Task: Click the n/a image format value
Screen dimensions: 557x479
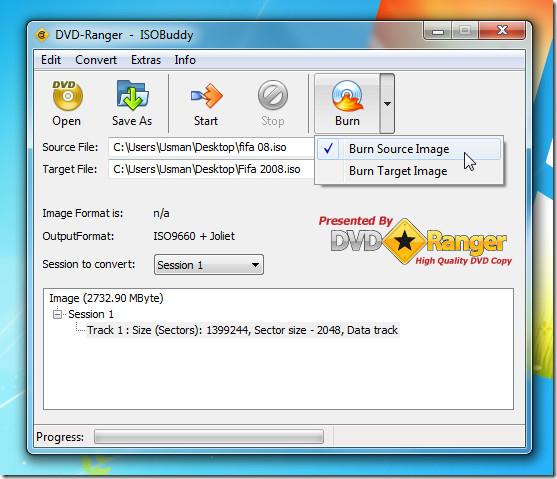Action: pyautogui.click(x=161, y=214)
